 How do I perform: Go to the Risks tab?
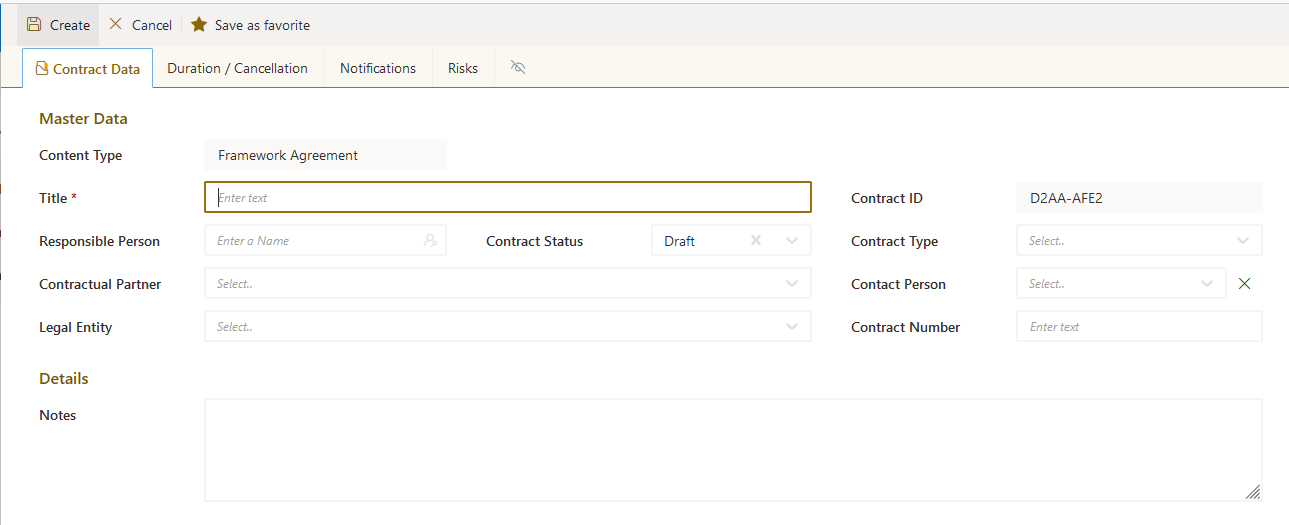tap(463, 68)
